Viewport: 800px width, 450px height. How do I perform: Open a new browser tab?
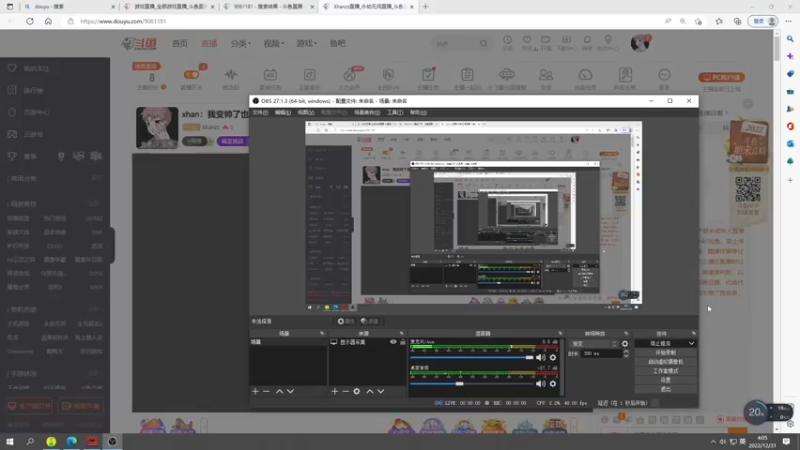click(x=426, y=7)
